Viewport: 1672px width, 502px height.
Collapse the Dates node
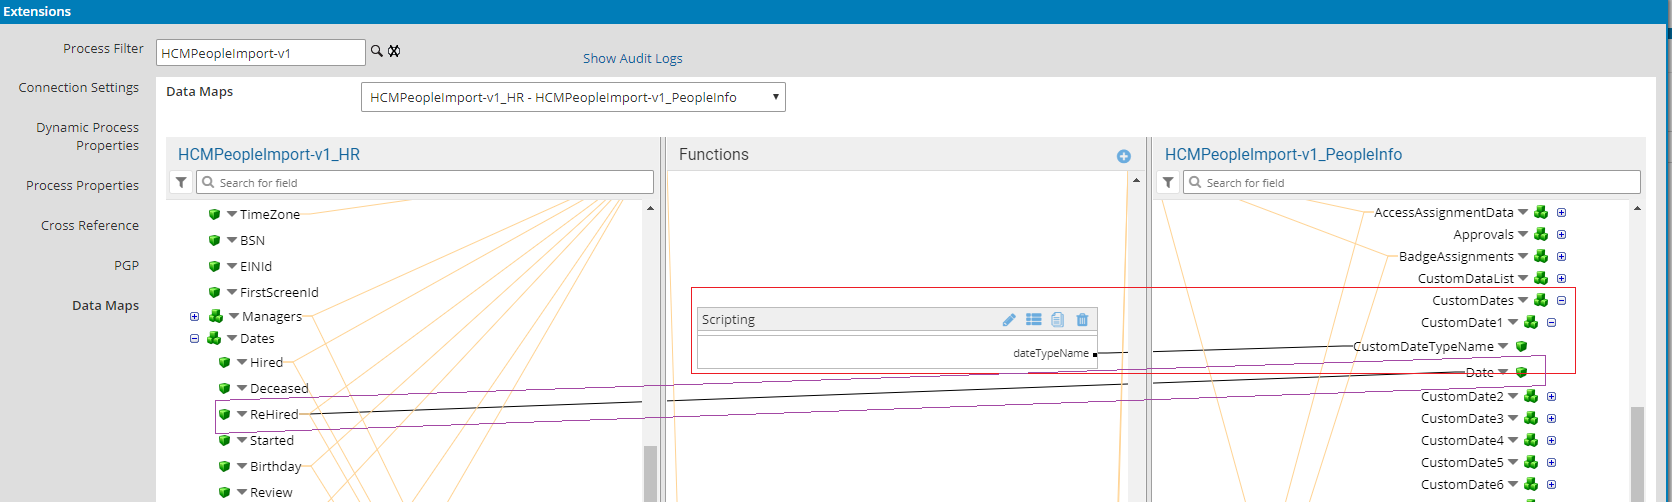[x=194, y=338]
